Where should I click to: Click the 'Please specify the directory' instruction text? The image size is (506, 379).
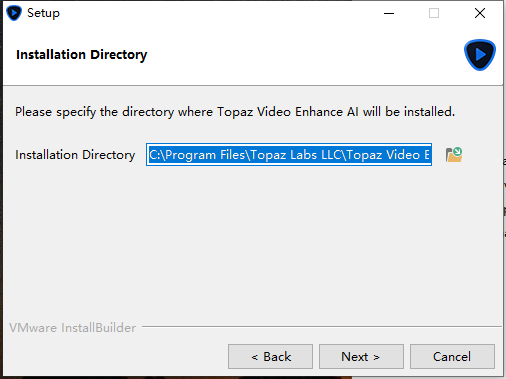235,112
